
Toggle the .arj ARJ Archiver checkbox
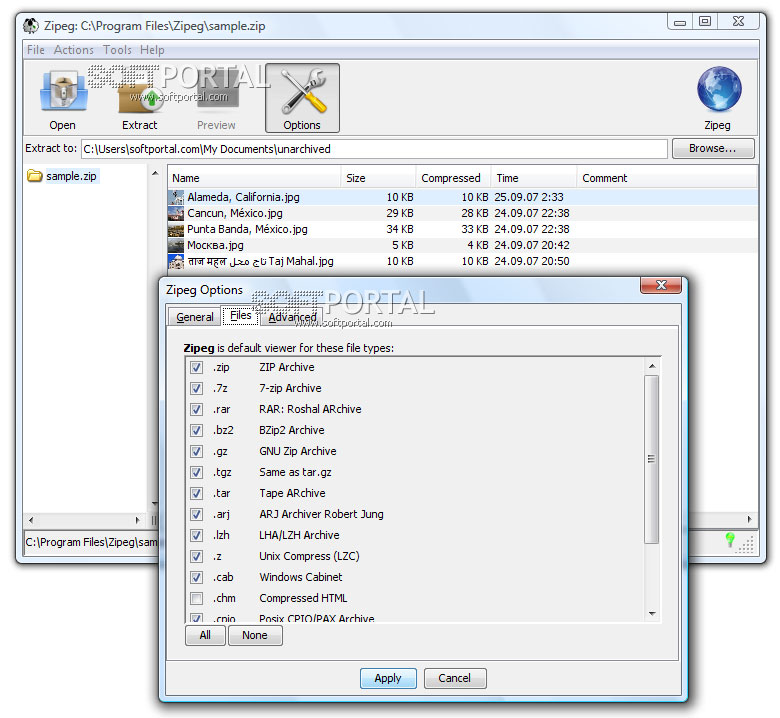pyautogui.click(x=196, y=514)
